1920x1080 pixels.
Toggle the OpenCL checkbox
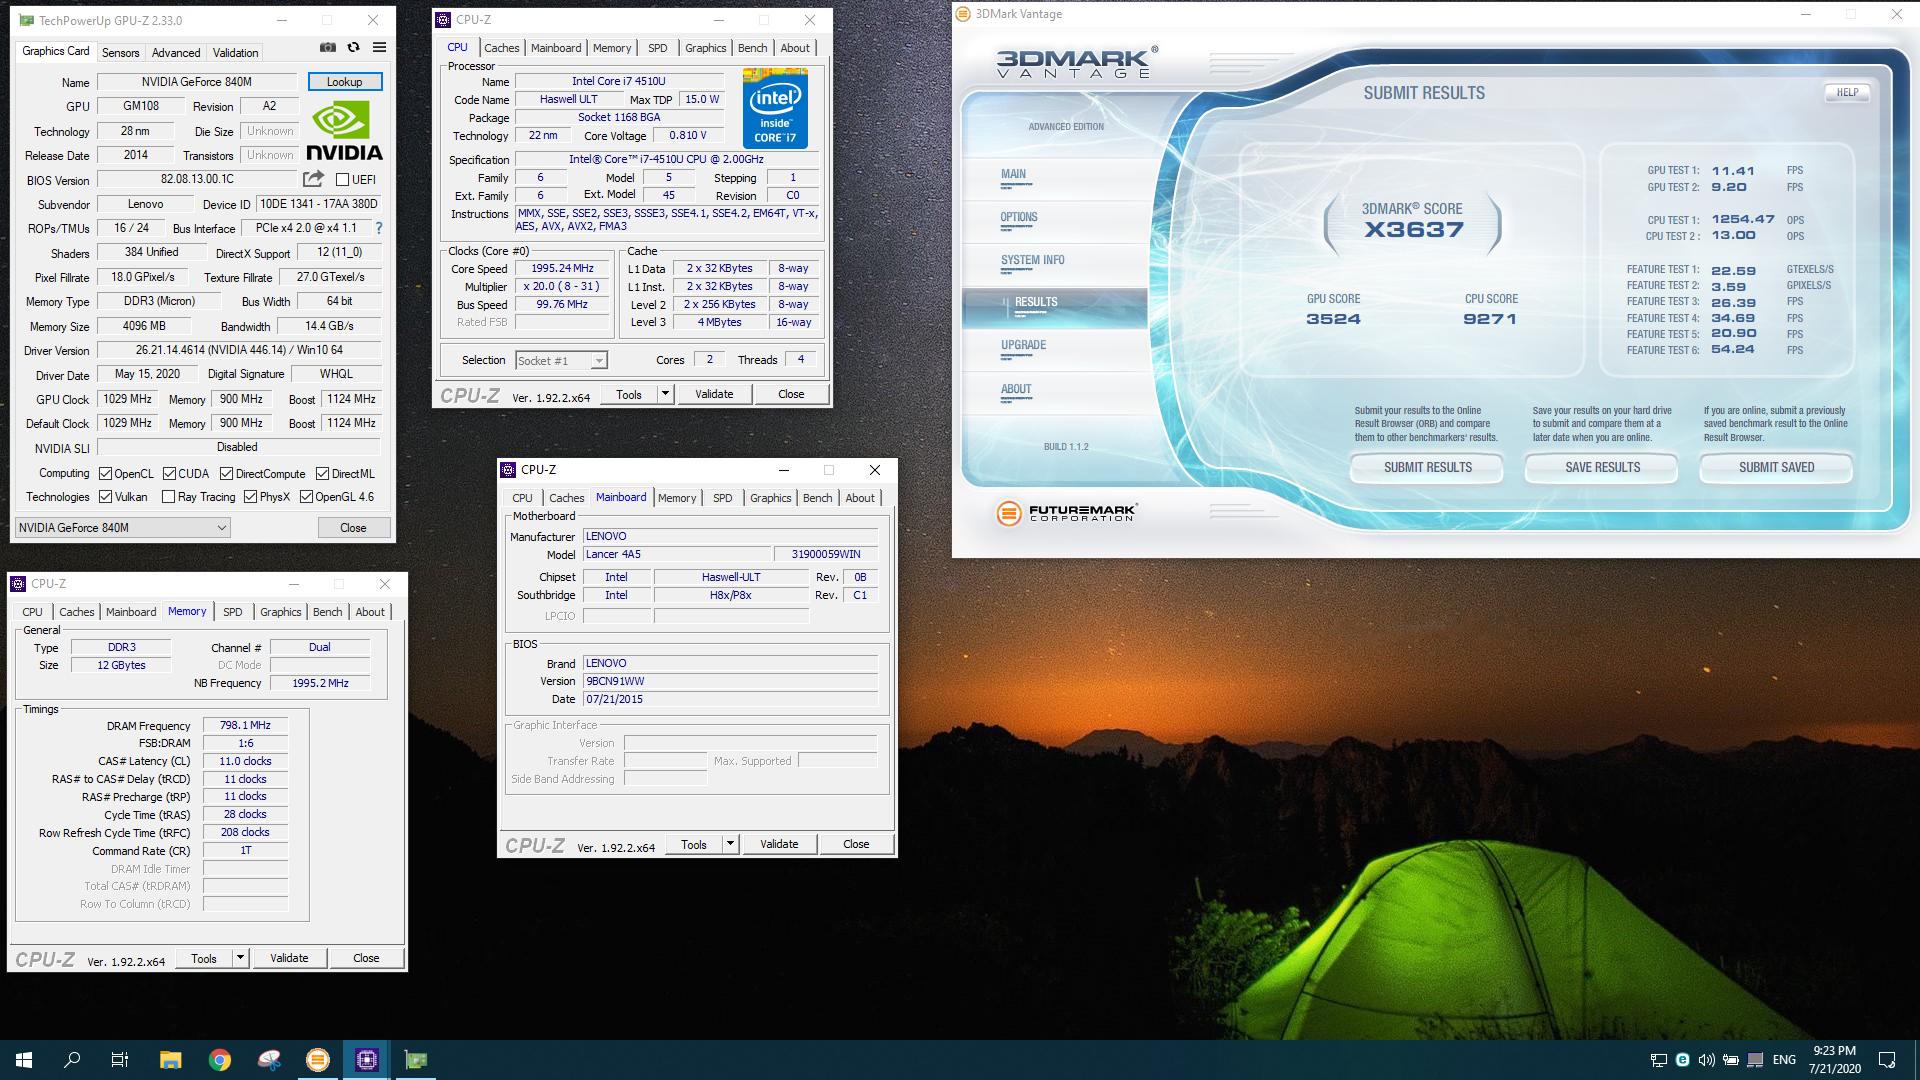[106, 474]
